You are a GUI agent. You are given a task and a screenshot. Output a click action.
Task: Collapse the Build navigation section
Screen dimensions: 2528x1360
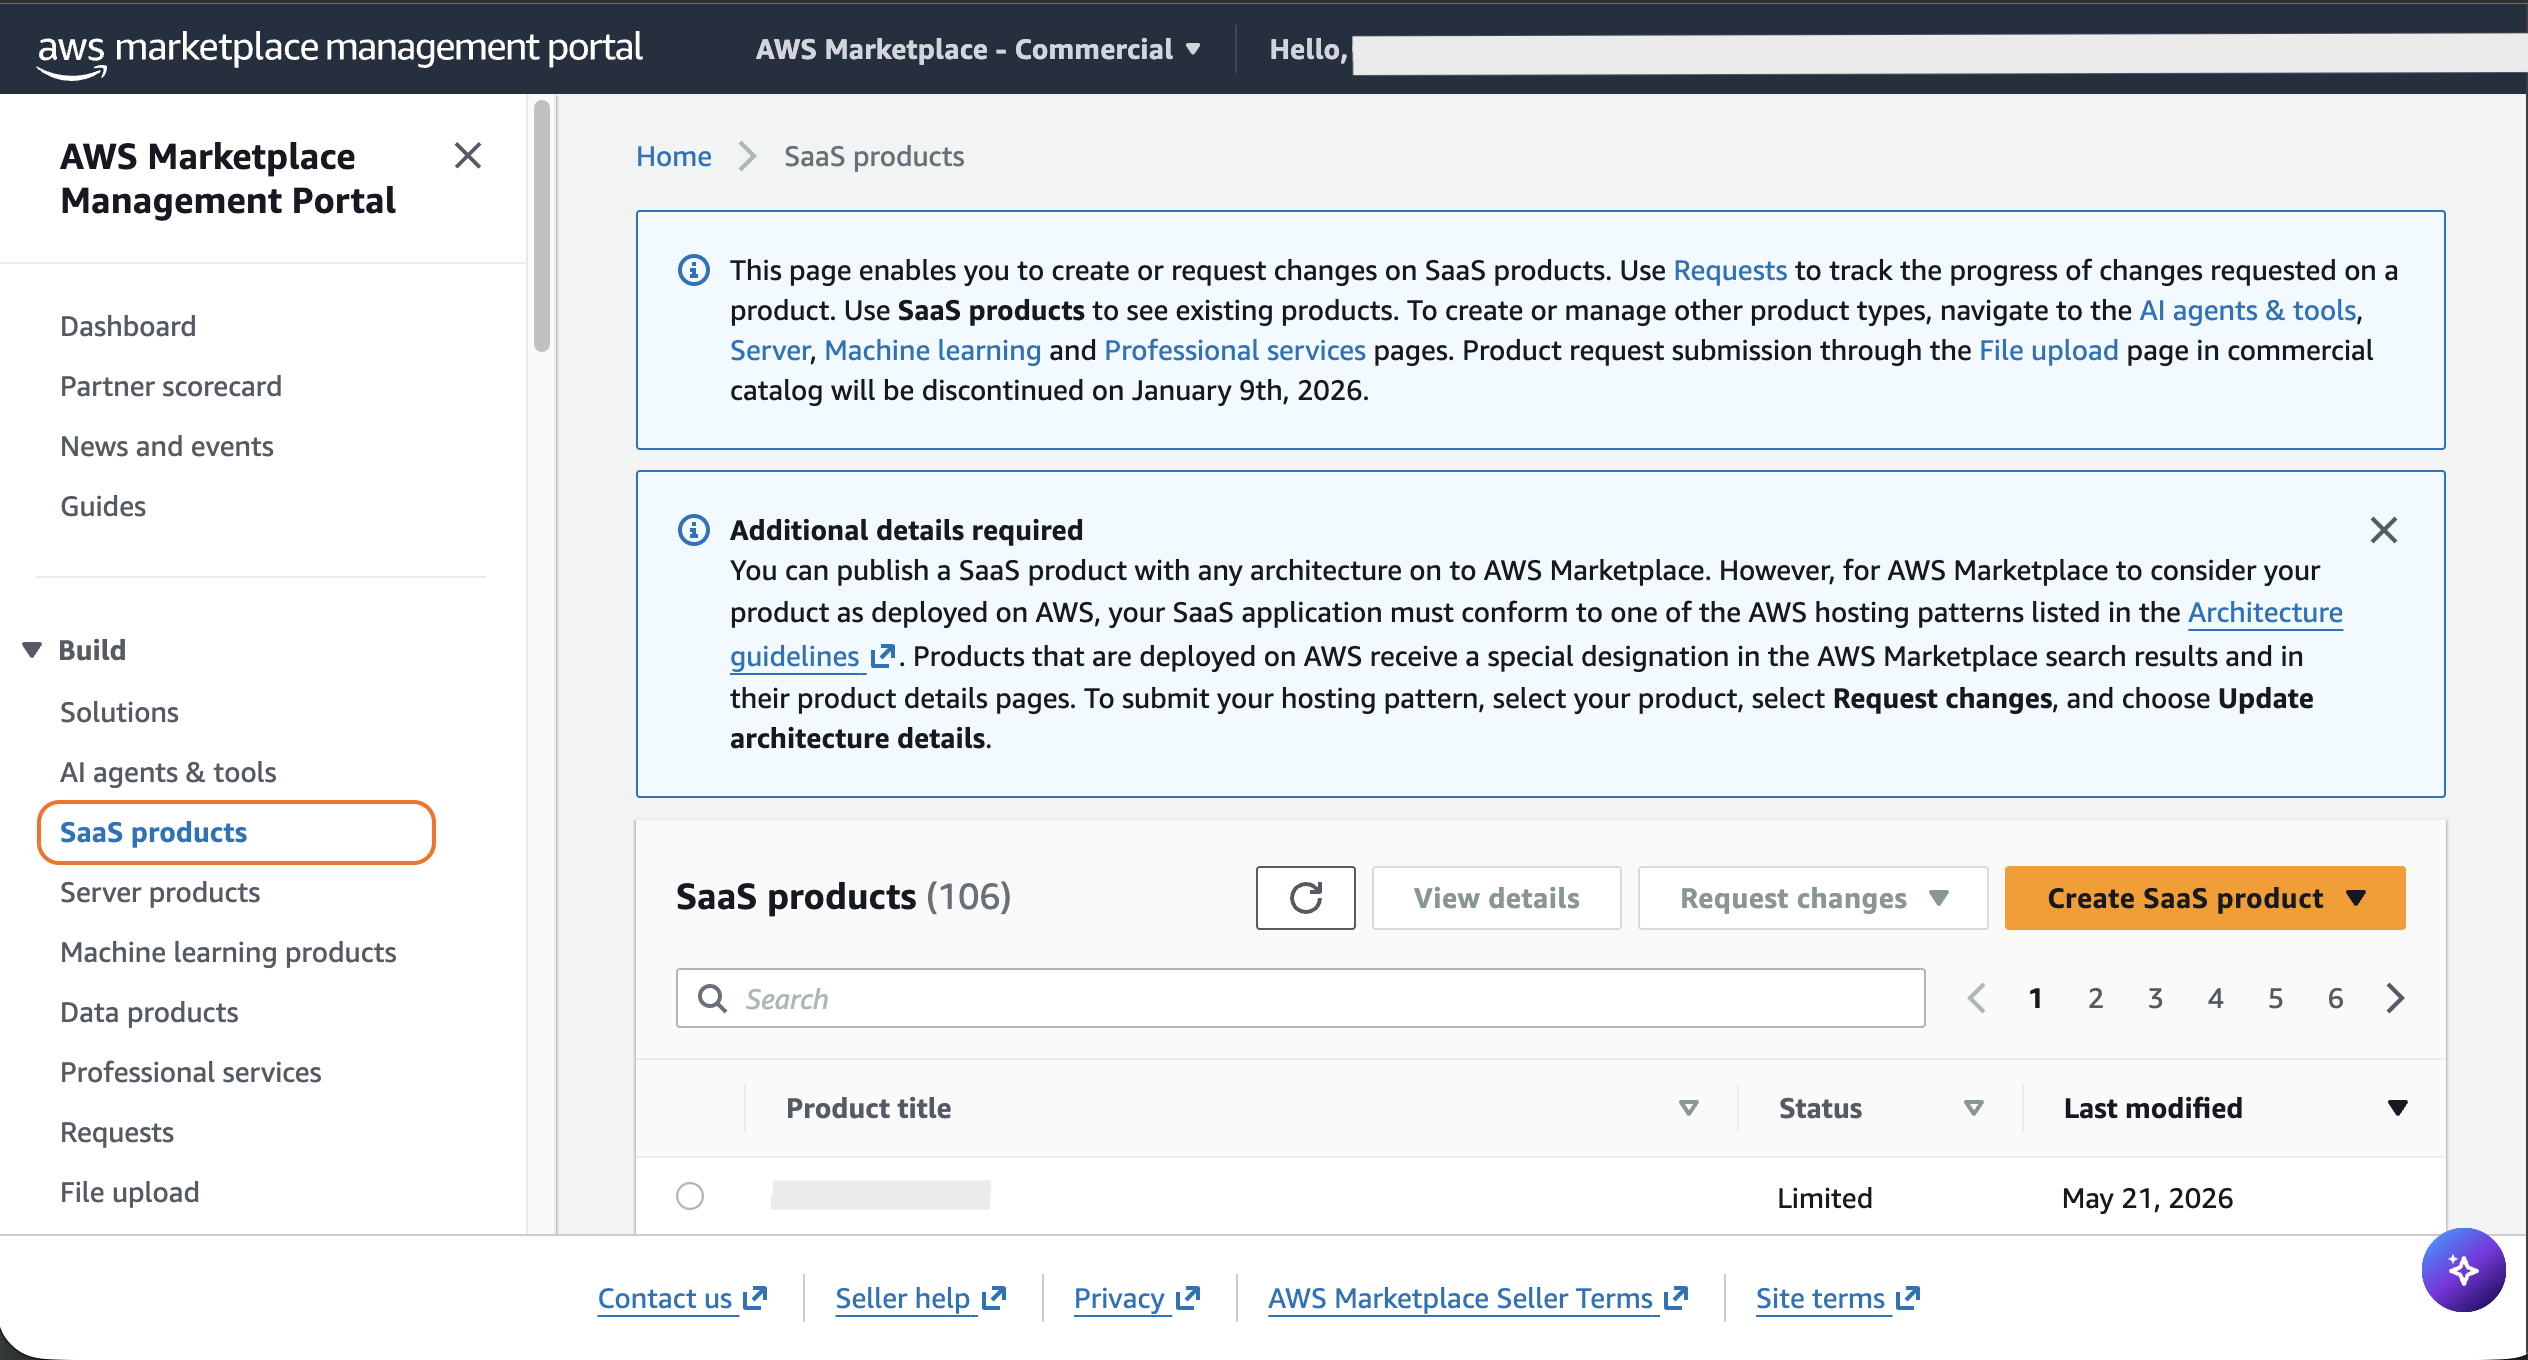tap(32, 650)
